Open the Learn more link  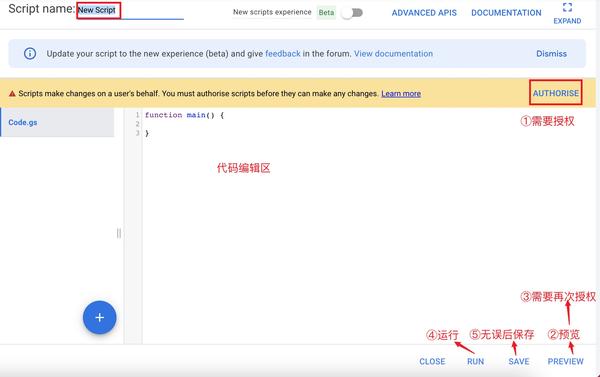(401, 93)
